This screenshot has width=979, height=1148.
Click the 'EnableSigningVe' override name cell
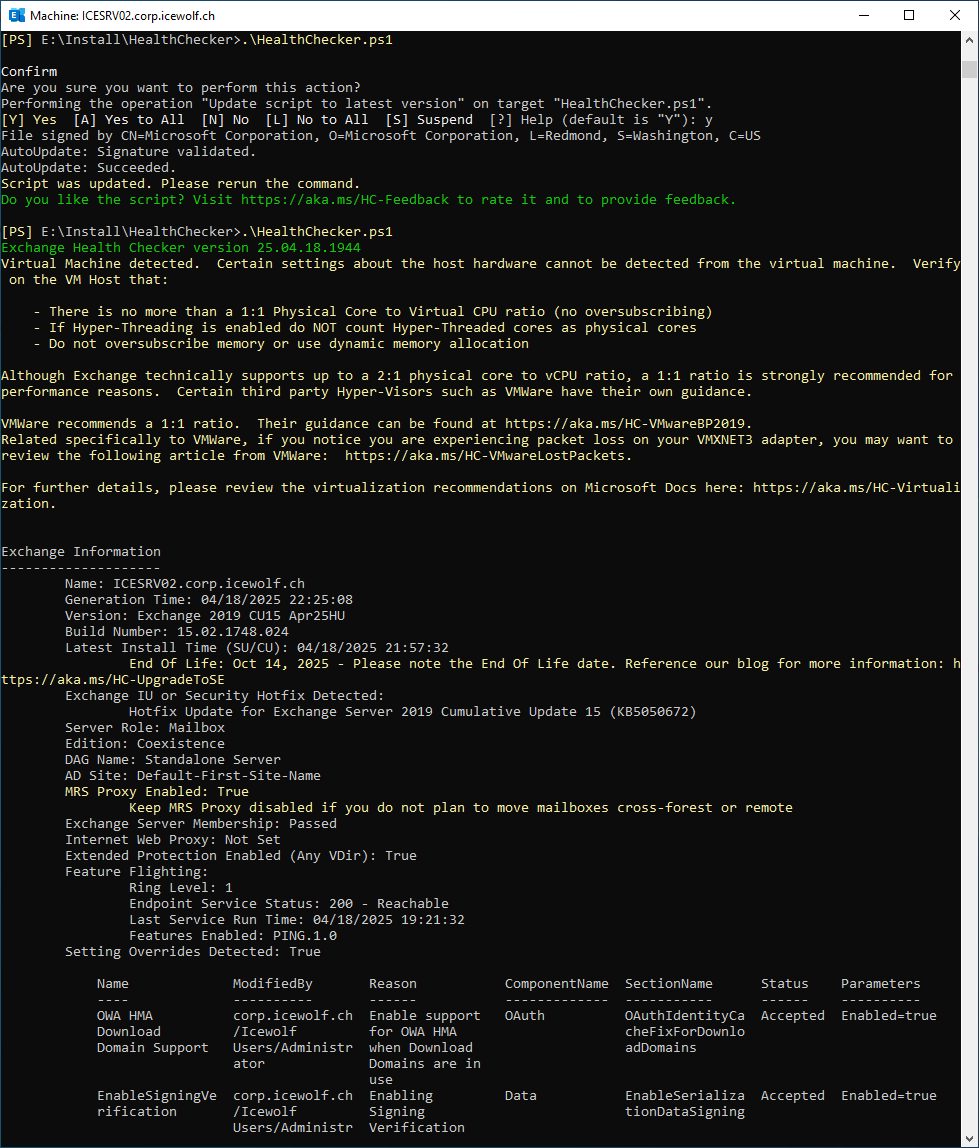pyautogui.click(x=157, y=1096)
